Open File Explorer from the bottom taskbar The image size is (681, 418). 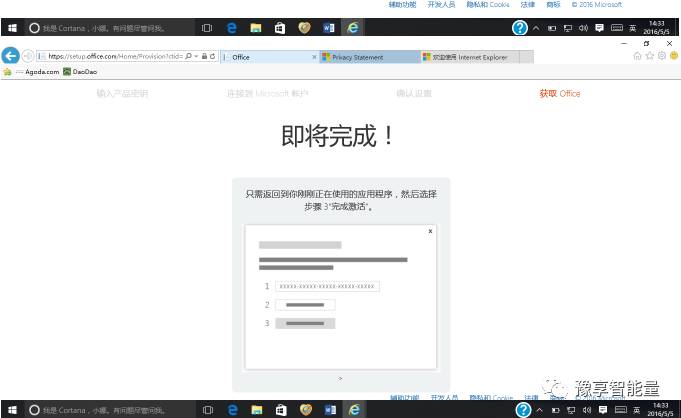pyautogui.click(x=257, y=410)
